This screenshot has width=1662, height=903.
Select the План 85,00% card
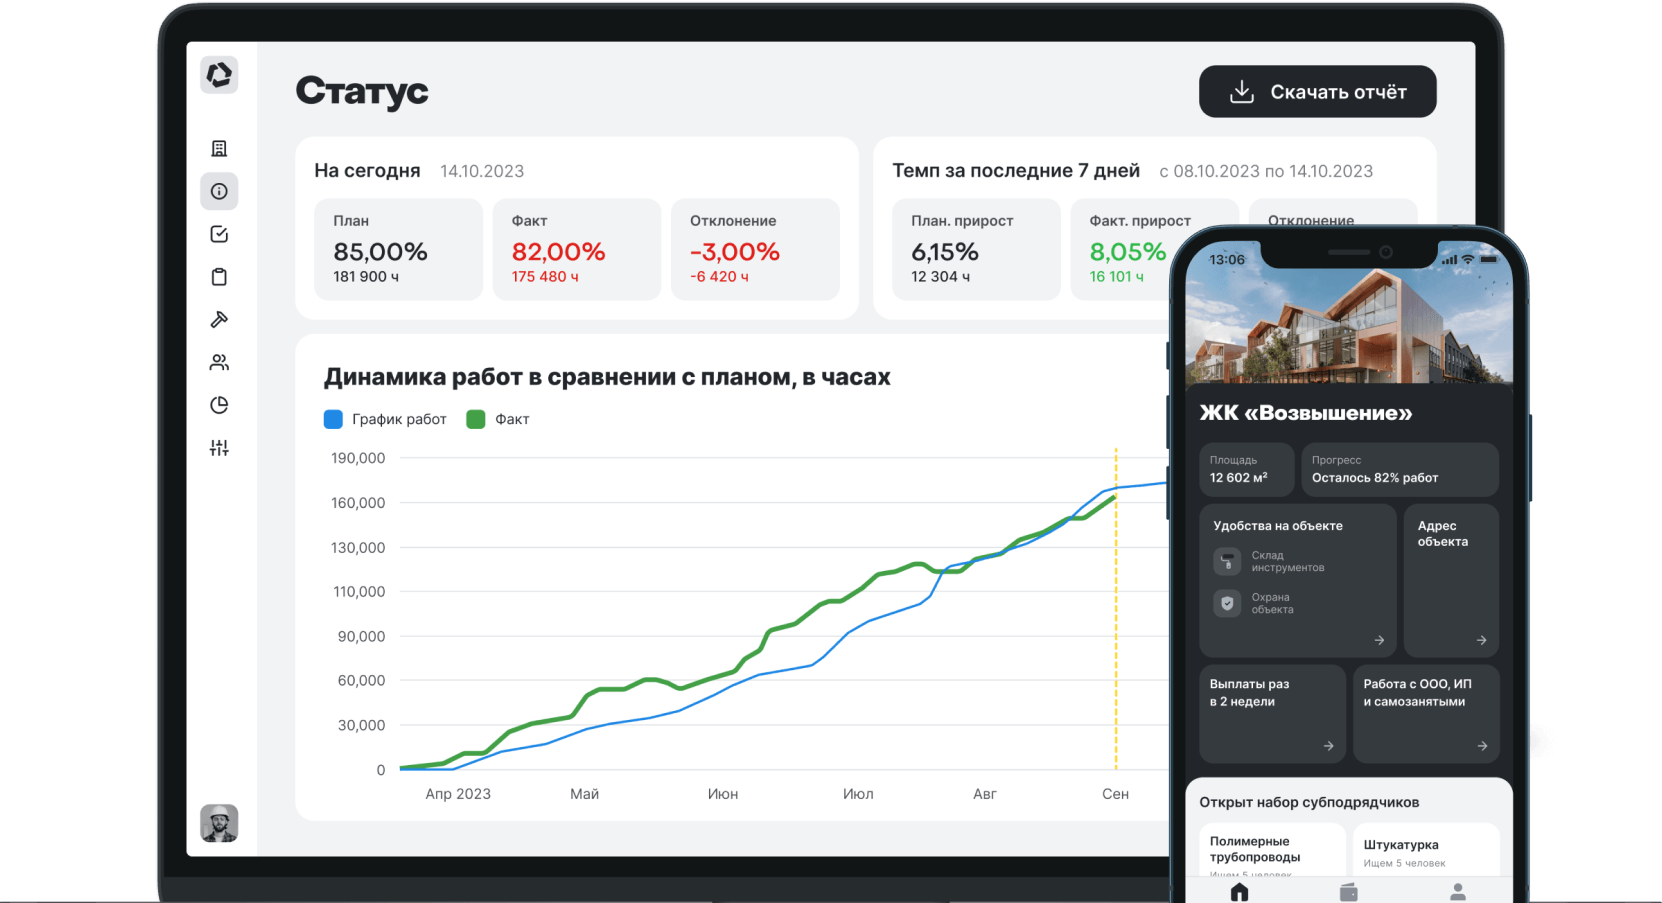398,249
